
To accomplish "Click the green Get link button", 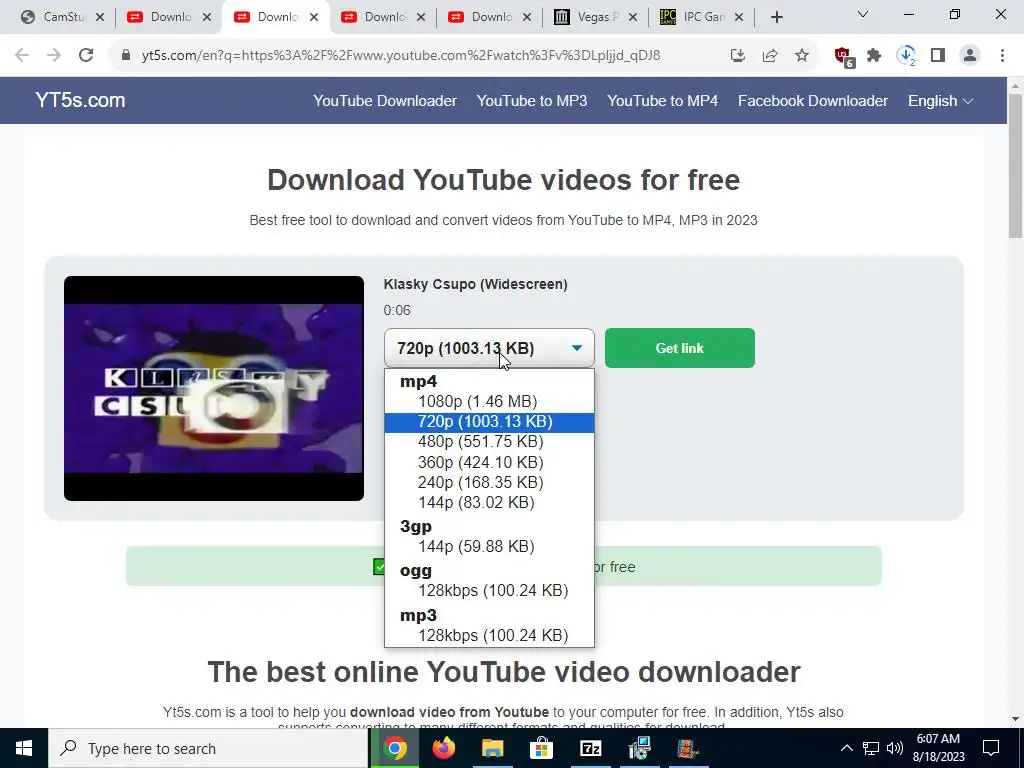I will click(x=680, y=348).
